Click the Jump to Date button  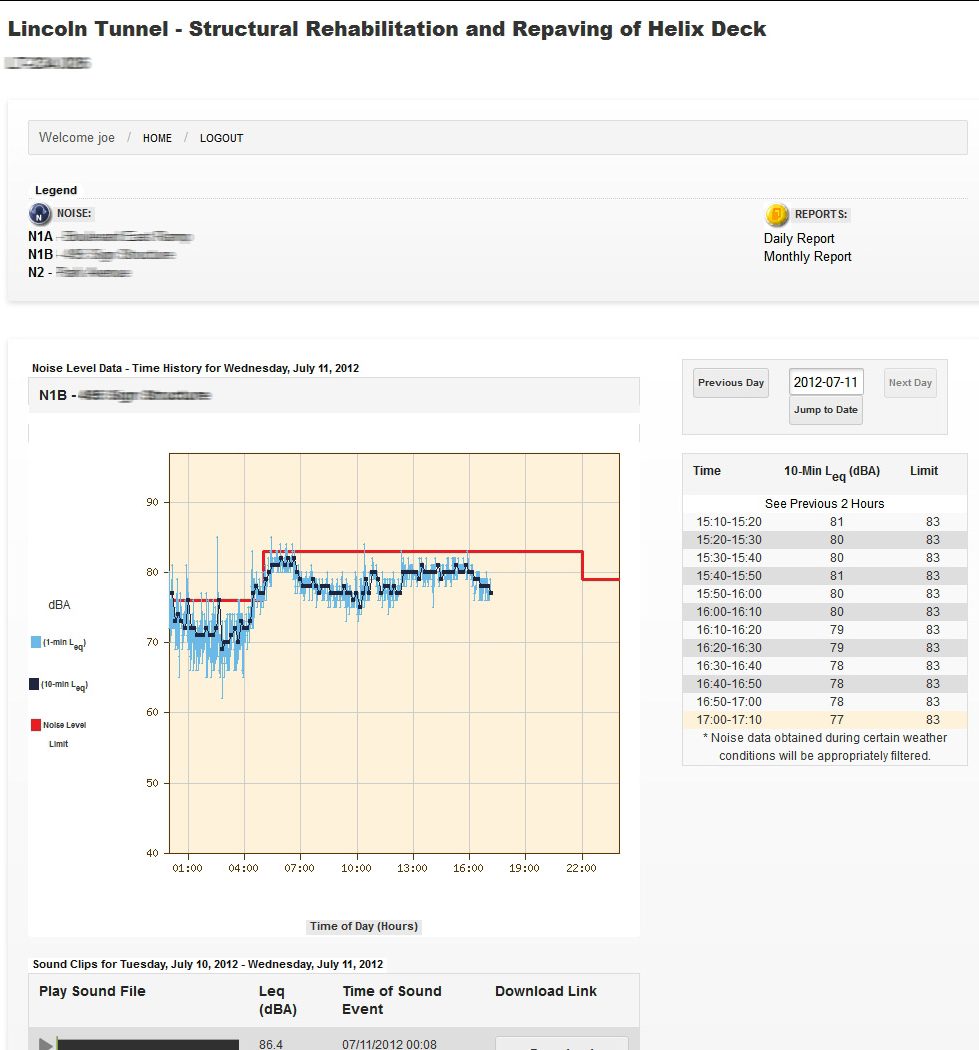(825, 410)
